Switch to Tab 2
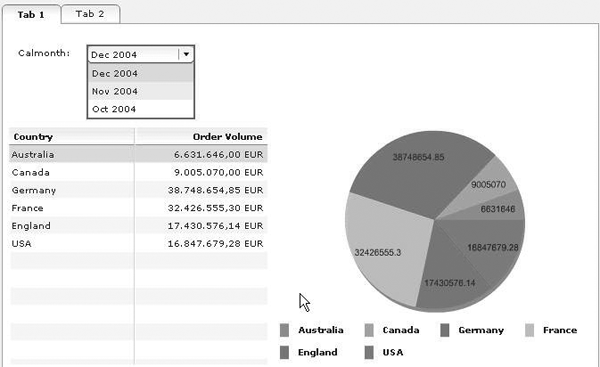Image resolution: width=600 pixels, height=367 pixels. pos(90,14)
